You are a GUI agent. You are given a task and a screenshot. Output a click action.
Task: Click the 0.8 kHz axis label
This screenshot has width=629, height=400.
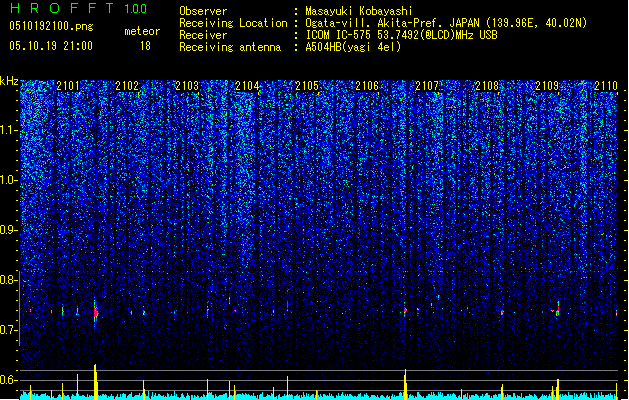(9, 280)
